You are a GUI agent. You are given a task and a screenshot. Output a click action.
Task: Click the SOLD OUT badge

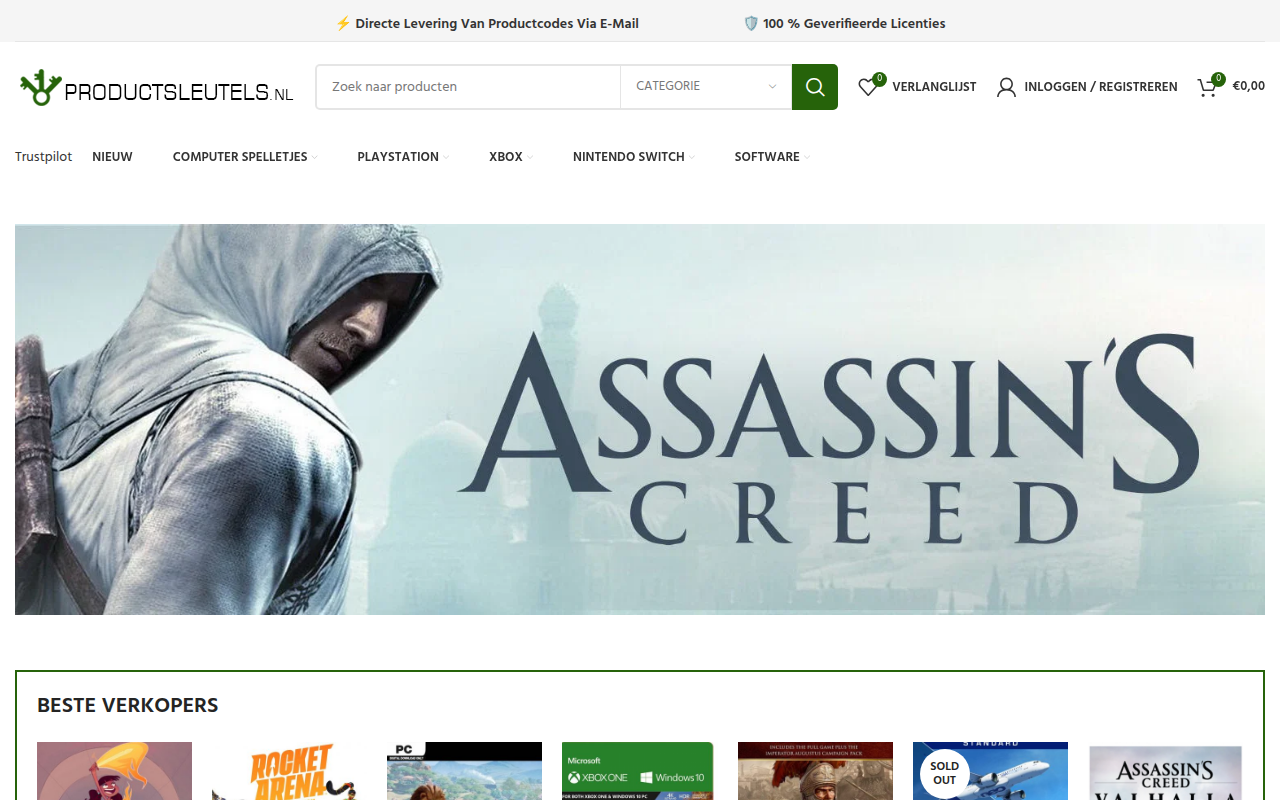(944, 773)
